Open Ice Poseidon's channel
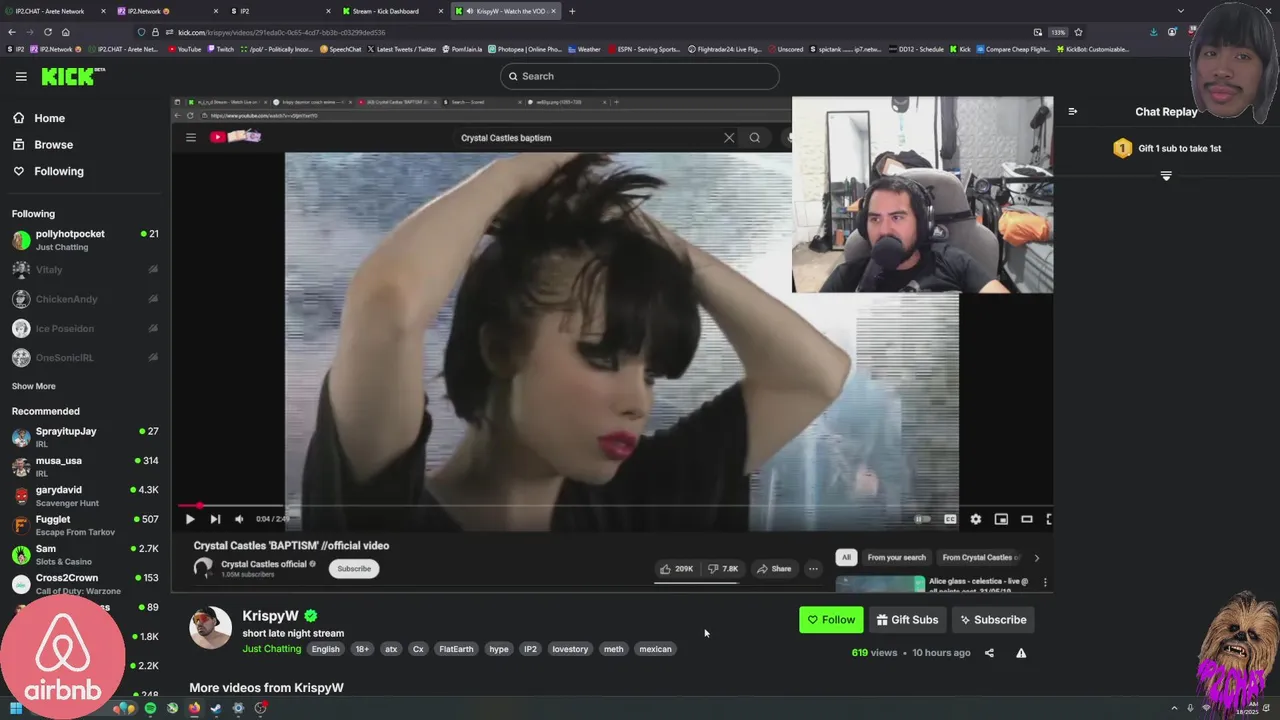Image resolution: width=1280 pixels, height=720 pixels. click(85, 328)
